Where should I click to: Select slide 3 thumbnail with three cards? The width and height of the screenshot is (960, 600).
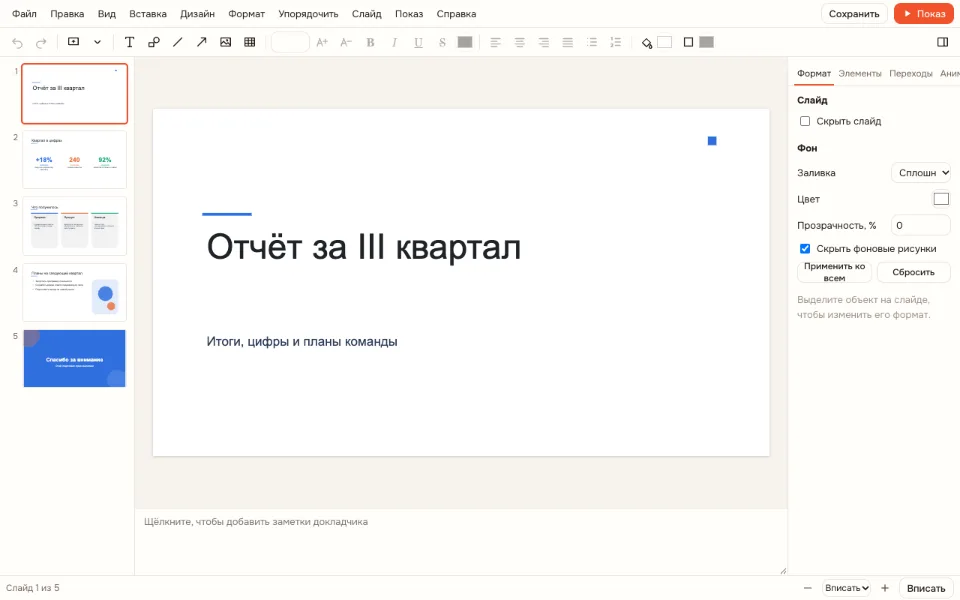click(75, 226)
